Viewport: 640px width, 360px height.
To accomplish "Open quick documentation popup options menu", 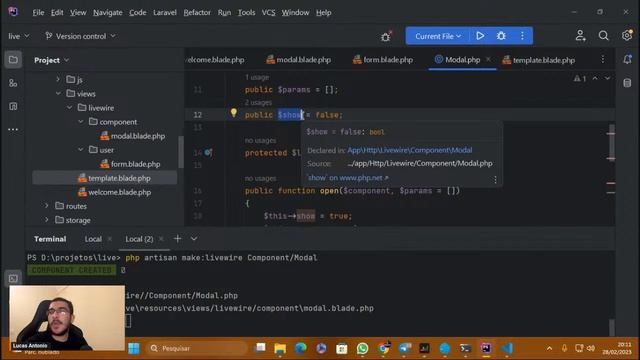I will tap(495, 180).
